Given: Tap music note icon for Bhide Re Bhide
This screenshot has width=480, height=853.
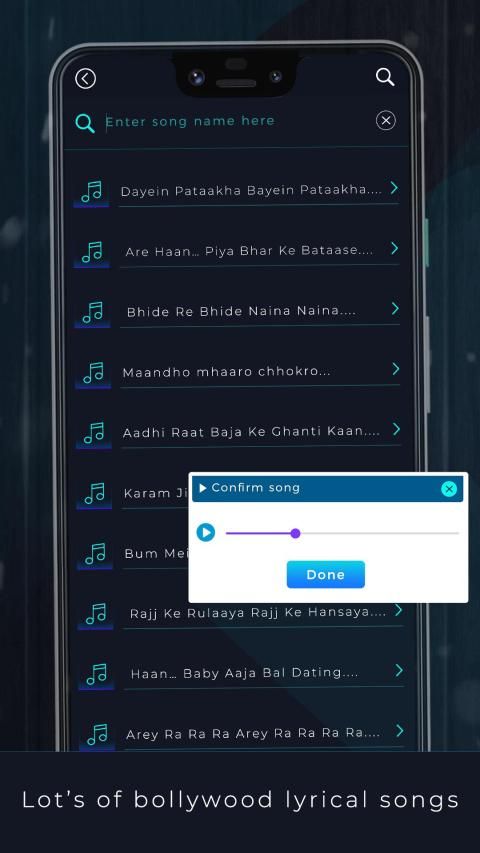Looking at the screenshot, I should coord(93,312).
